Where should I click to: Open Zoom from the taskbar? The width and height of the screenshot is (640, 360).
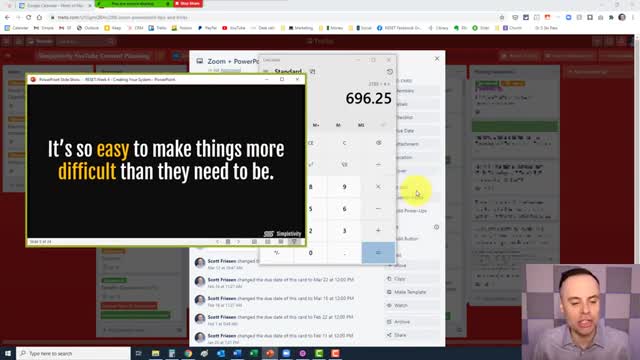286,353
